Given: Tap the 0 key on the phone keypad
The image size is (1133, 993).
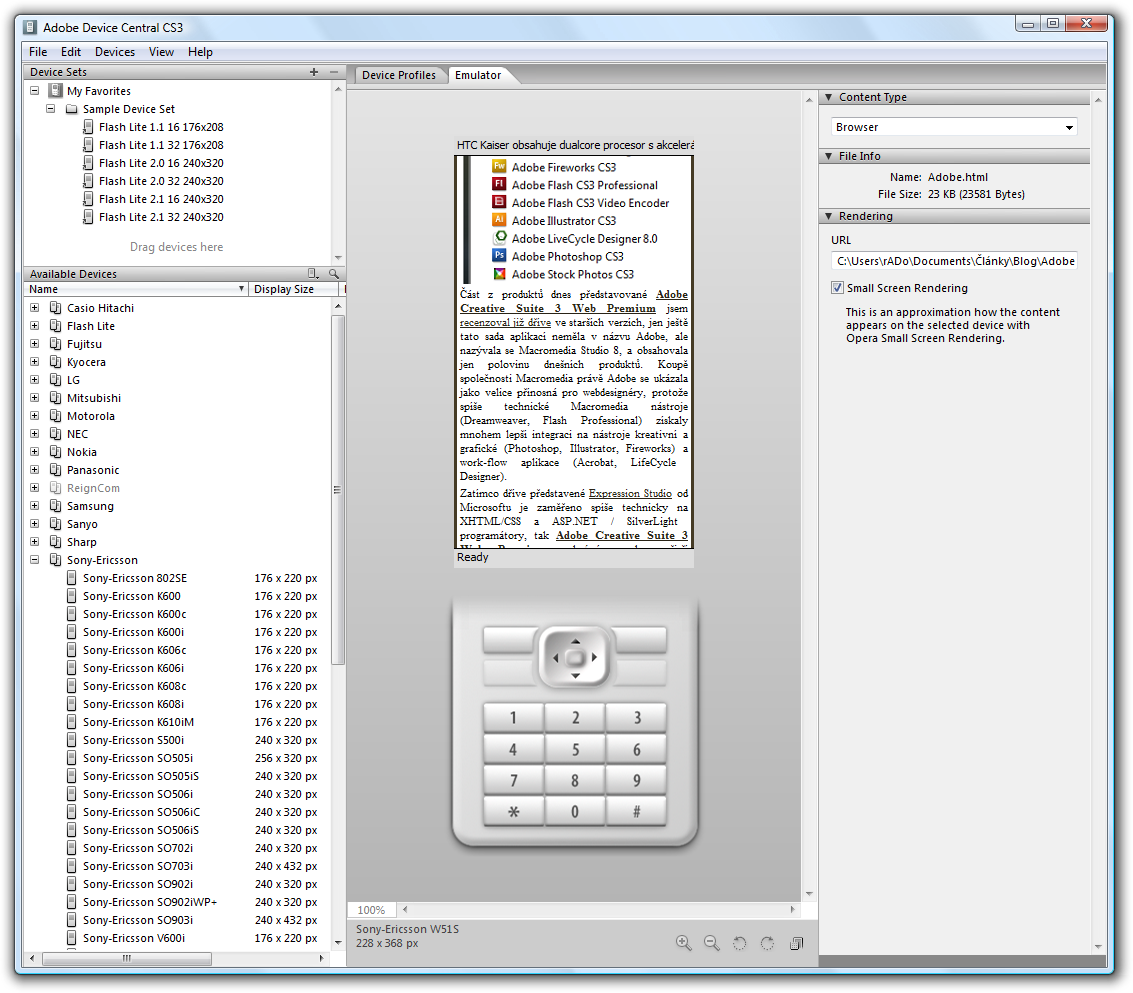Looking at the screenshot, I should click(575, 812).
